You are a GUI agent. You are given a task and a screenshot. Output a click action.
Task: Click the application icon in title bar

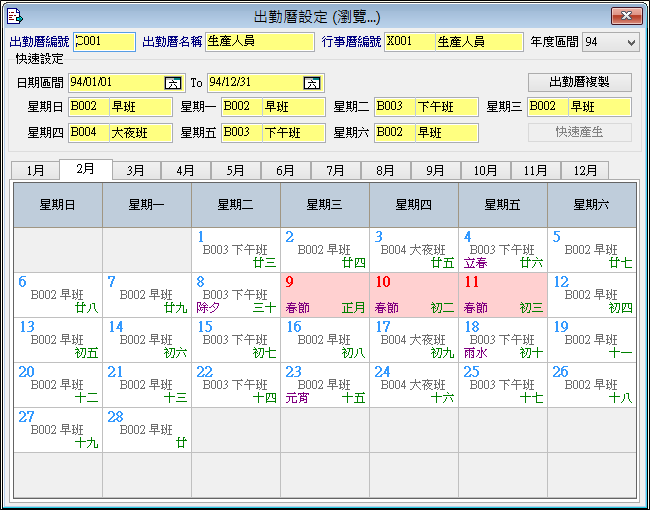[x=15, y=15]
